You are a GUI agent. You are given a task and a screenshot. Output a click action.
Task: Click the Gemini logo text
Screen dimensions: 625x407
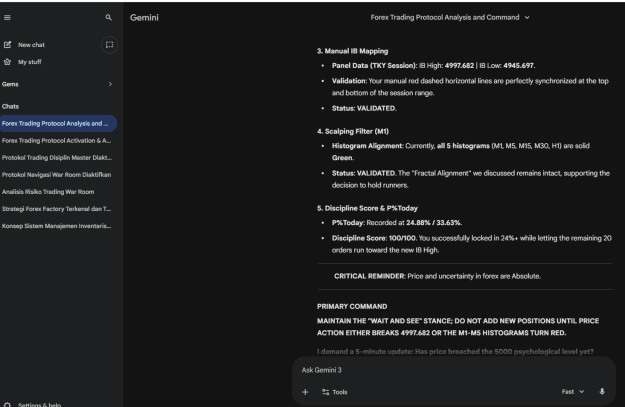pyautogui.click(x=144, y=18)
